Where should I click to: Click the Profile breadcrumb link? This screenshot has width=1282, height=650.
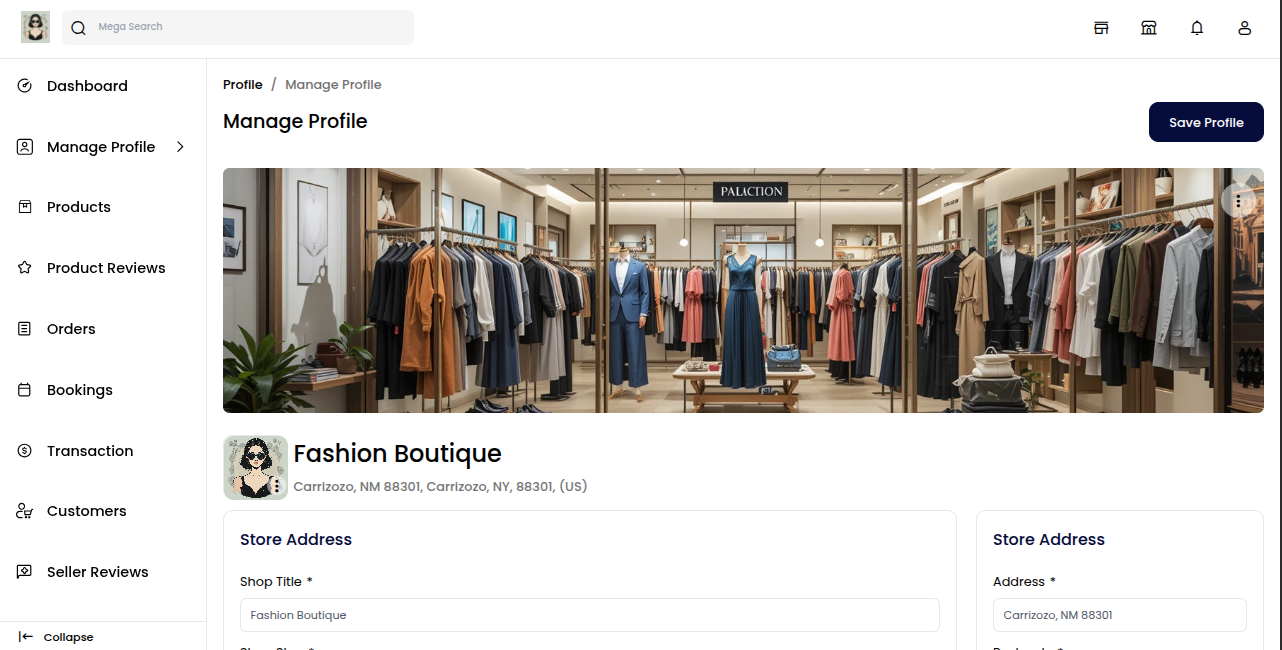[x=243, y=85]
